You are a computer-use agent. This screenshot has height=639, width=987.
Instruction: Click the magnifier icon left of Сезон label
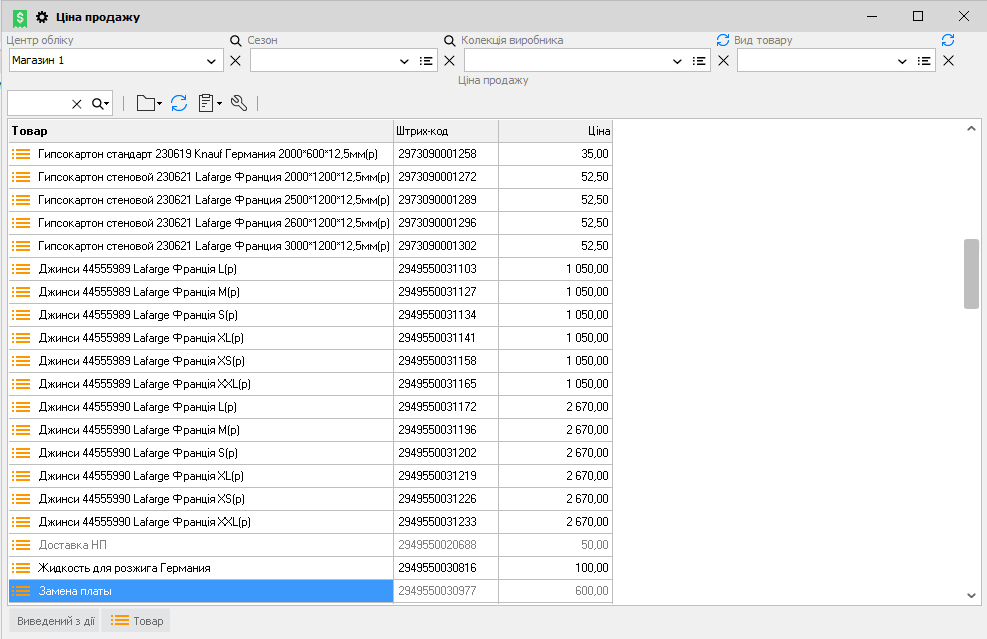click(x=236, y=40)
